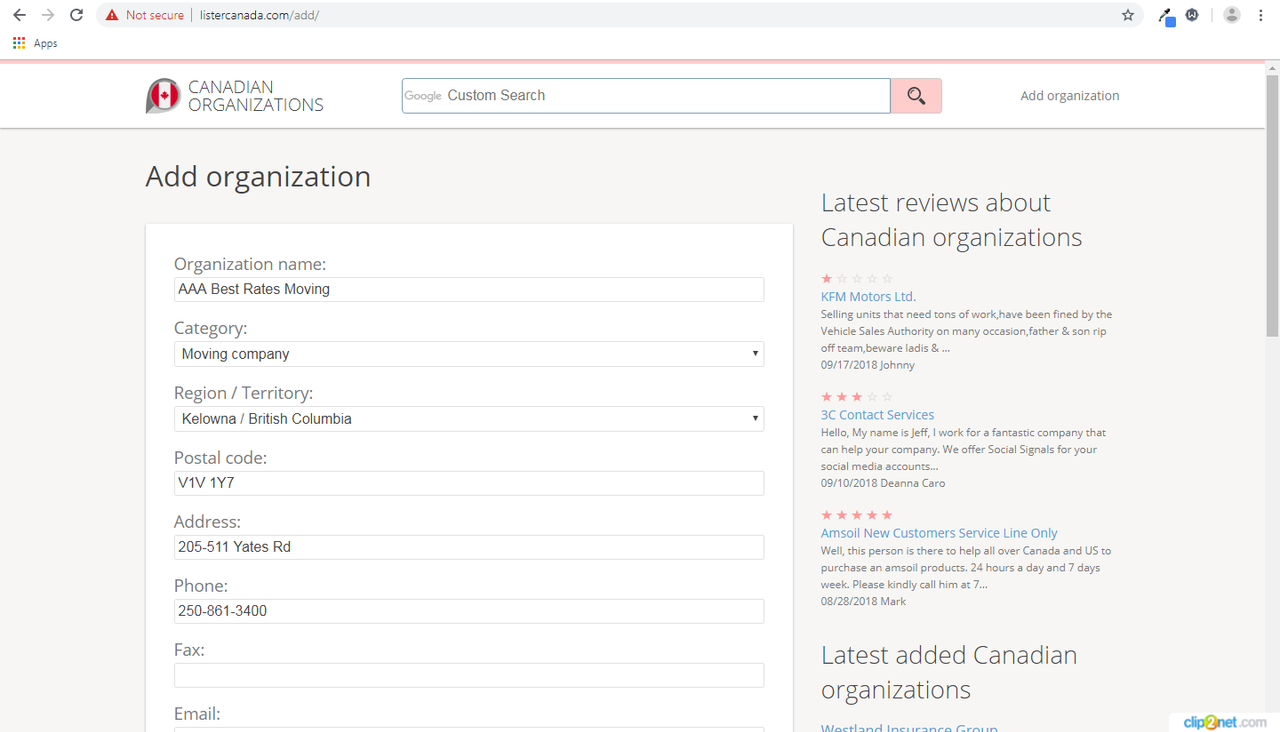Click the magnifier search button
Screen dimensions: 1280x732
[916, 96]
